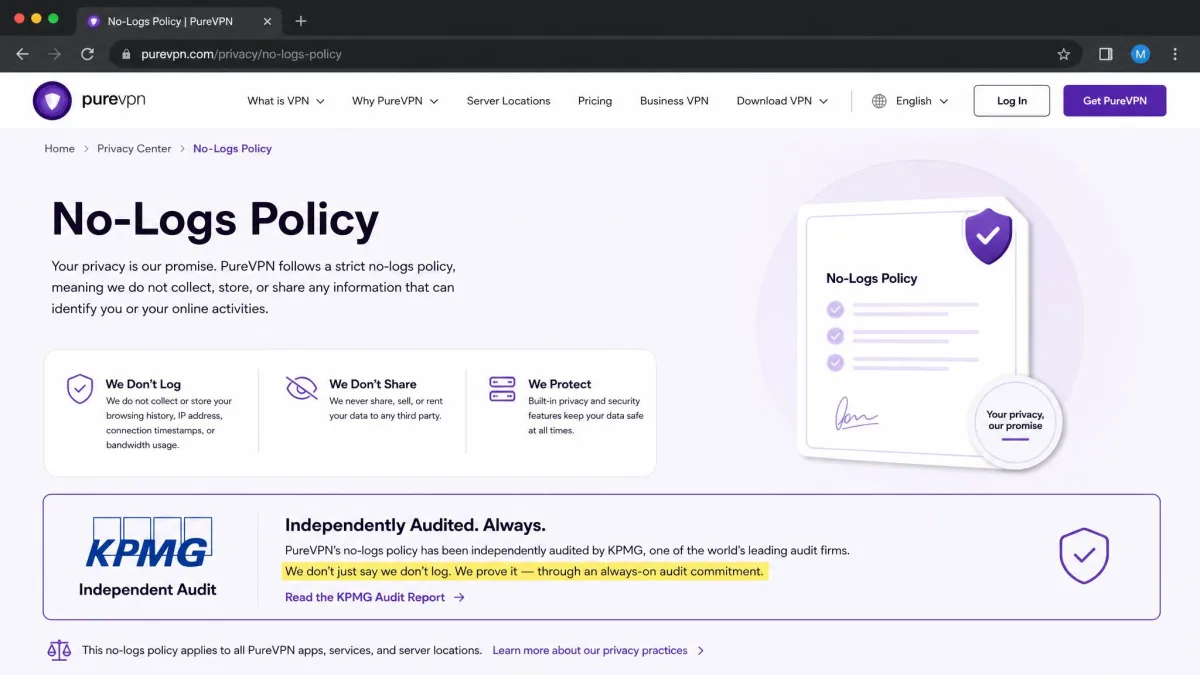Expand the What is VPN dropdown
The width and height of the screenshot is (1200, 675).
coord(286,101)
